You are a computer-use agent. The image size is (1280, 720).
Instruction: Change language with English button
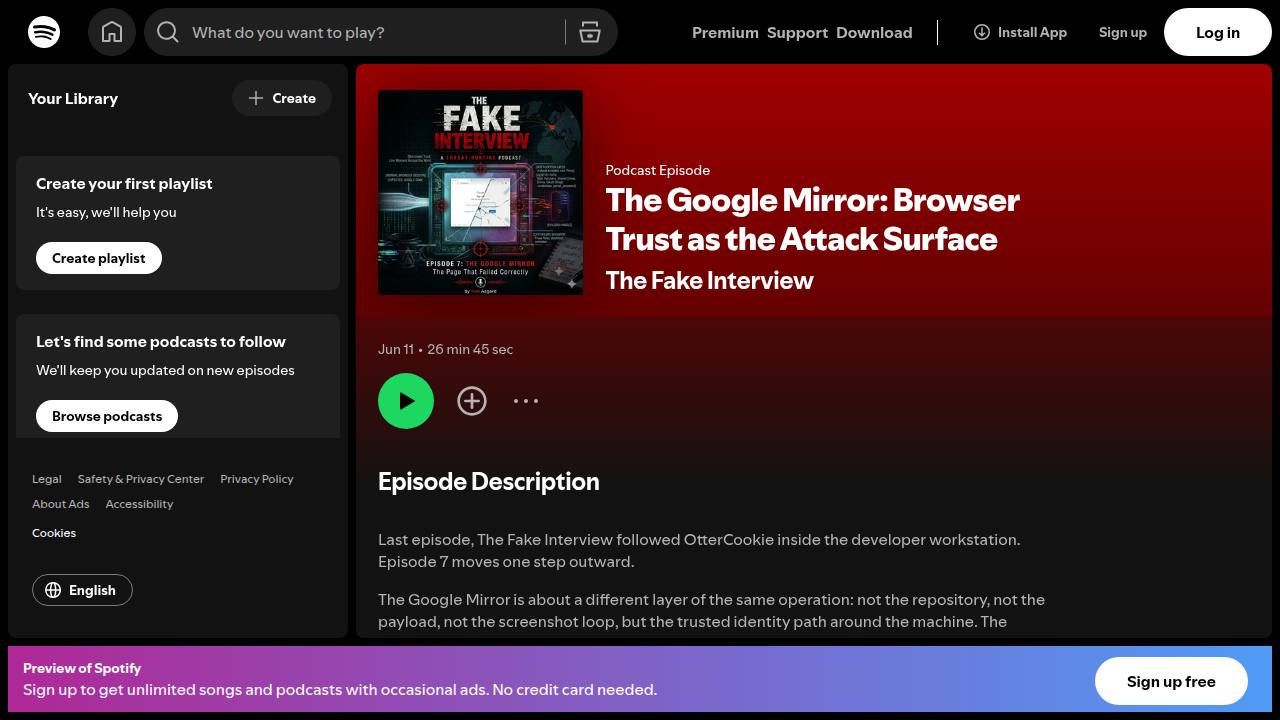tap(82, 590)
